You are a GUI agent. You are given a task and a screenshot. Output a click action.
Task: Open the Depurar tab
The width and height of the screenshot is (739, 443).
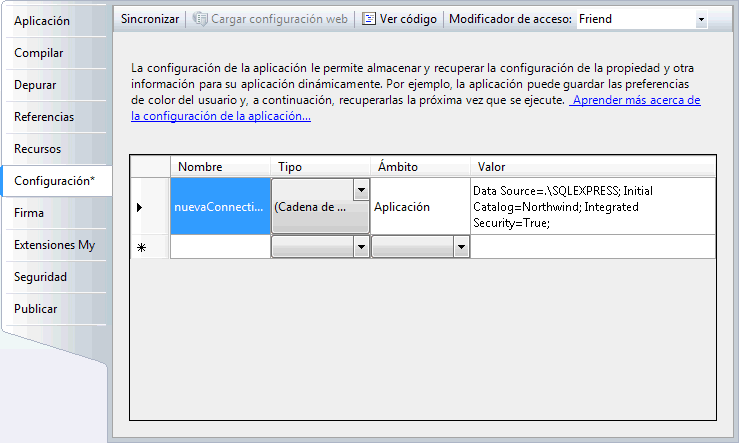[x=35, y=85]
